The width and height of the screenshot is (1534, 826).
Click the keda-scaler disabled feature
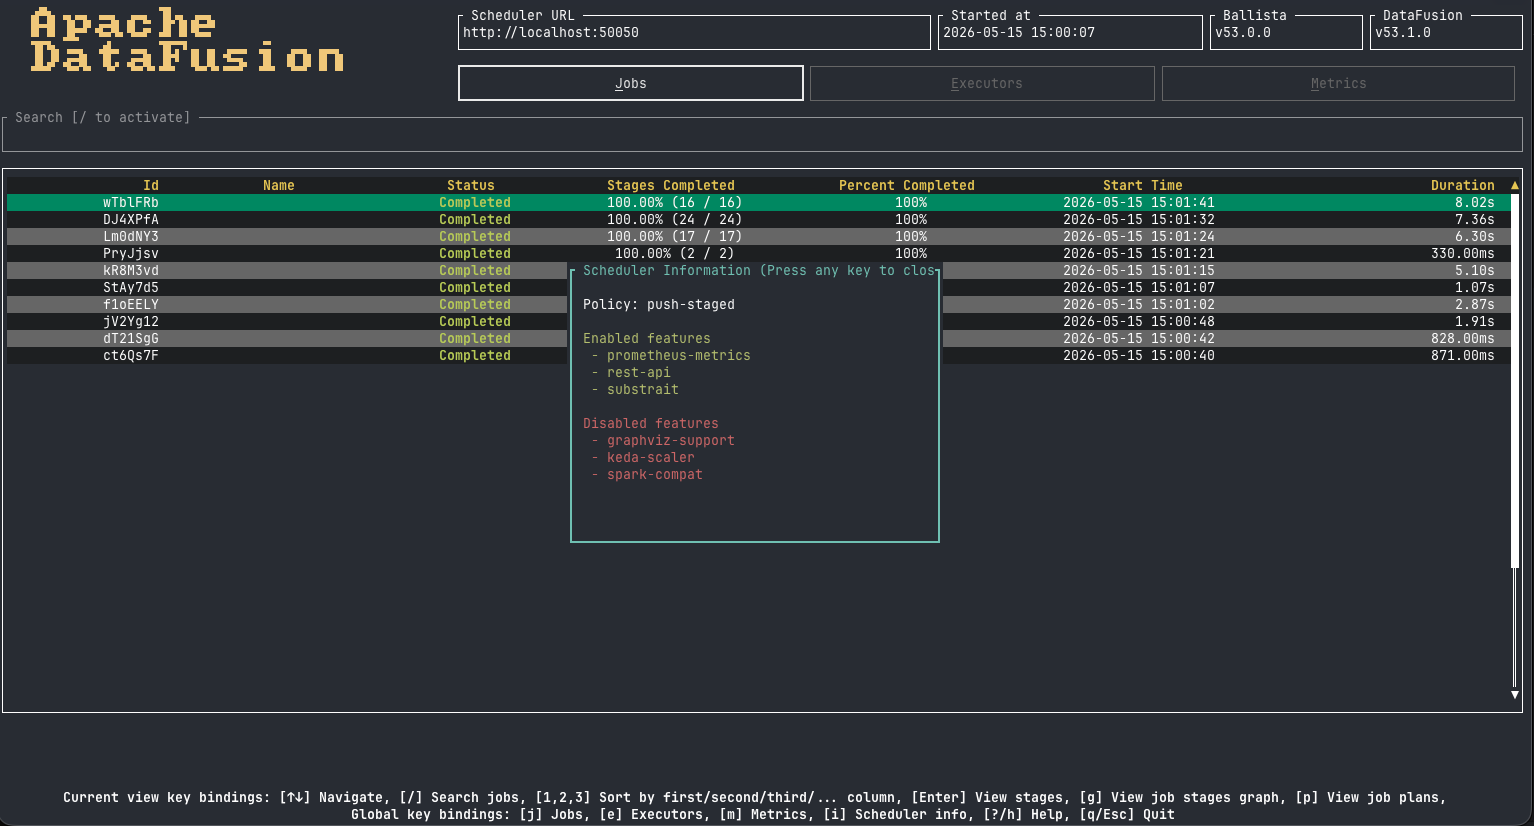pos(651,457)
